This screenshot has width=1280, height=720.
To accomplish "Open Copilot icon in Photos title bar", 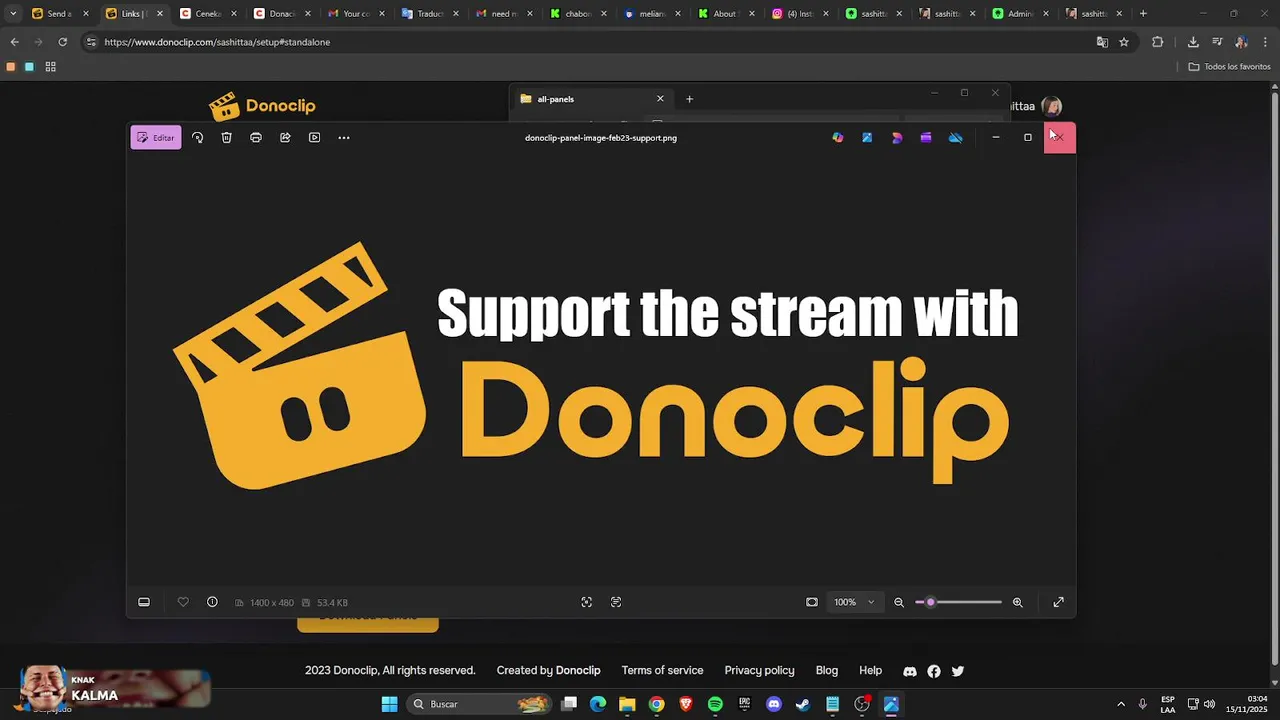I will (x=838, y=137).
